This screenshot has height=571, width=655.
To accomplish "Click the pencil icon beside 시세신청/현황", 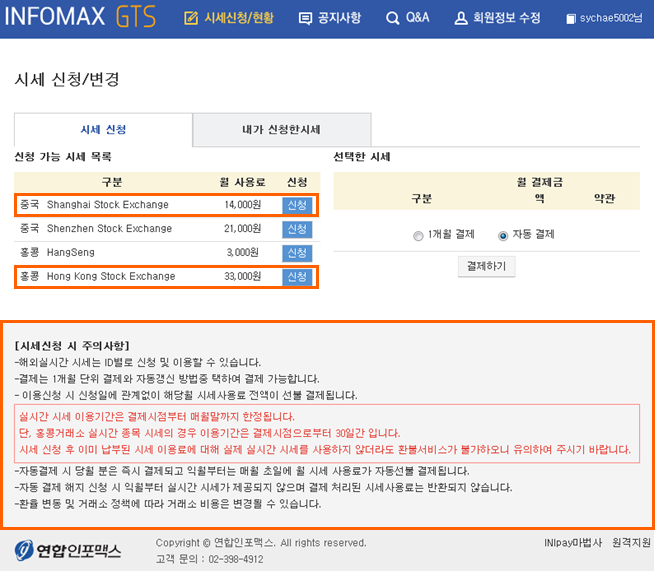I will [191, 18].
